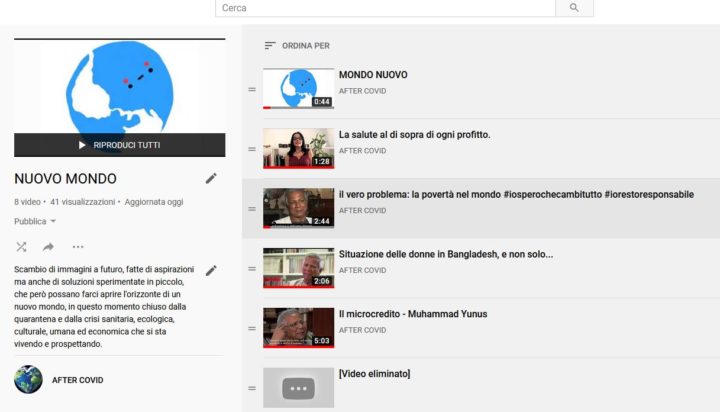Open the three-dot more options menu
This screenshot has width=720, height=412.
[78, 246]
